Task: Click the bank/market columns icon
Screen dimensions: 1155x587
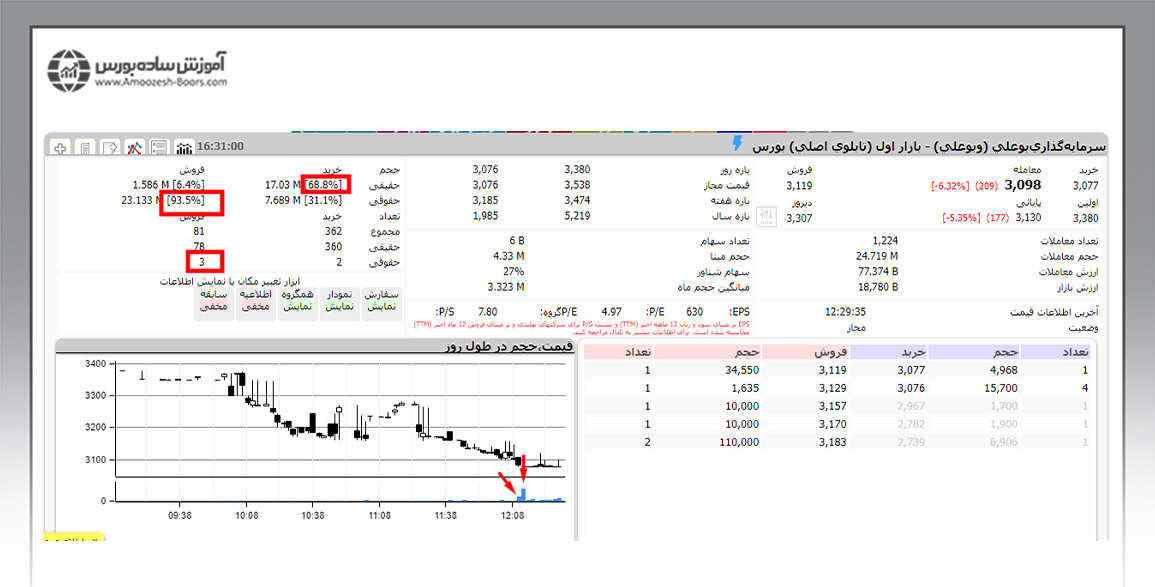Action: click(x=184, y=148)
